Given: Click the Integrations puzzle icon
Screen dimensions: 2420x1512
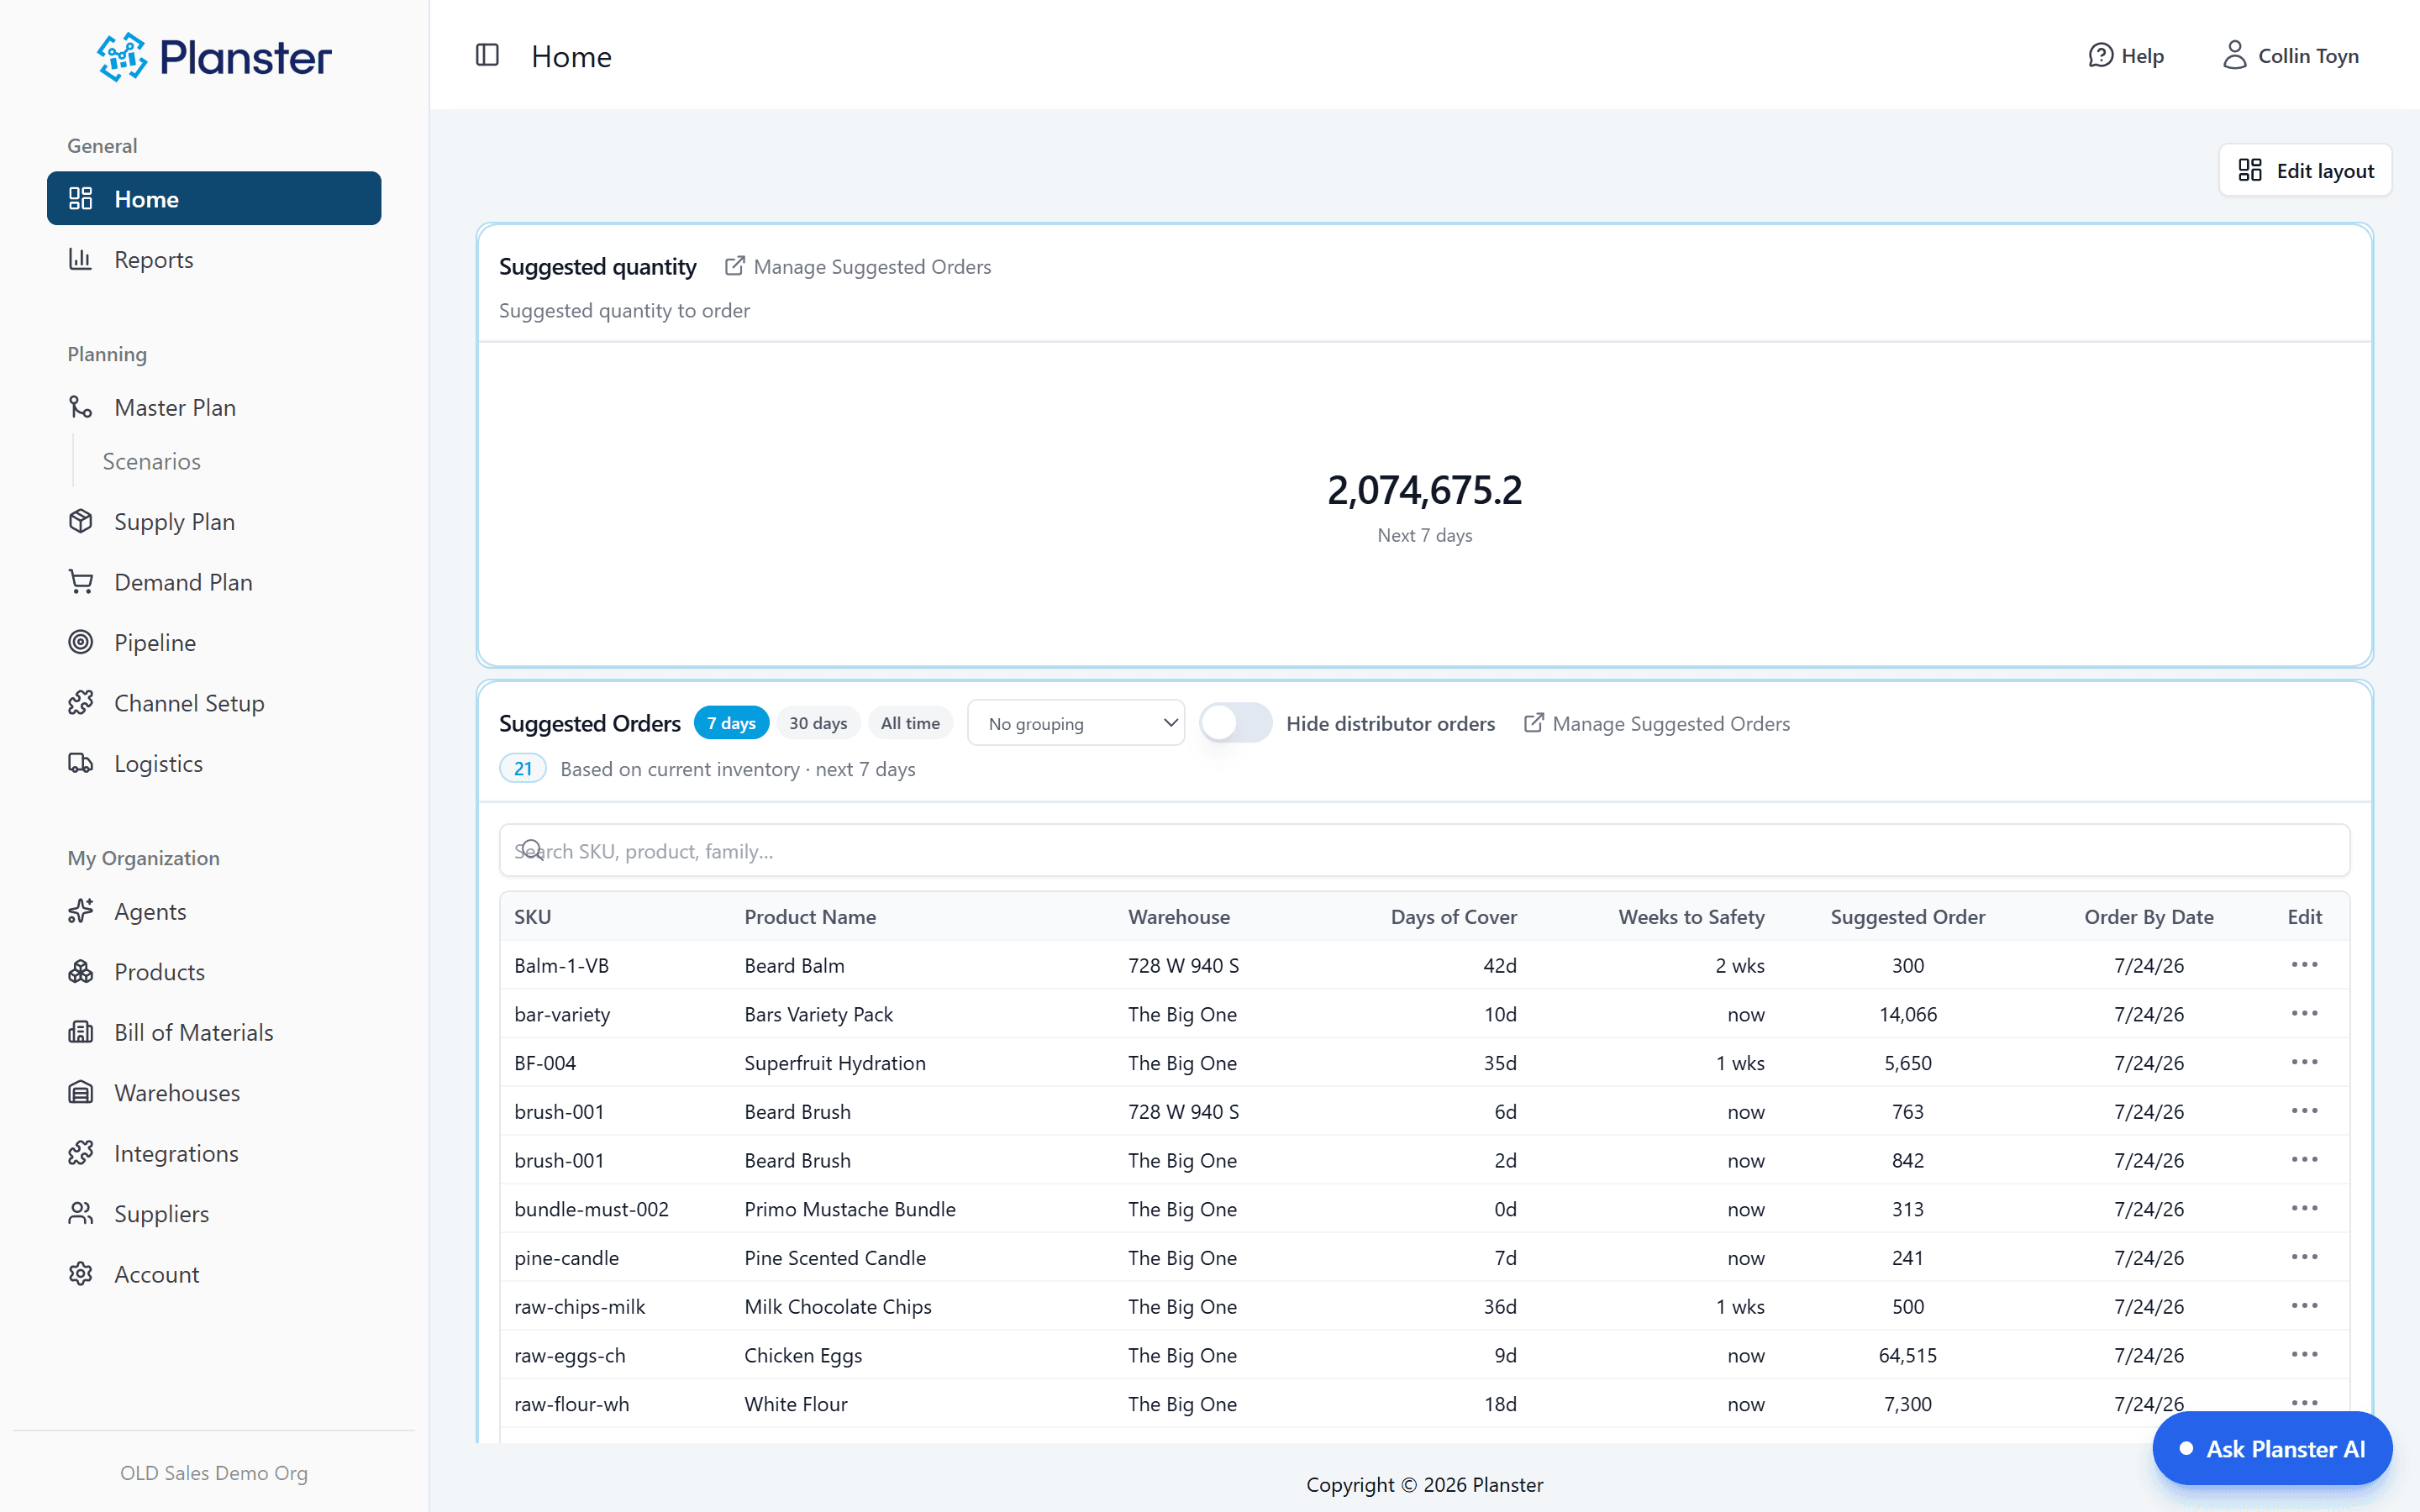Looking at the screenshot, I should (x=81, y=1153).
